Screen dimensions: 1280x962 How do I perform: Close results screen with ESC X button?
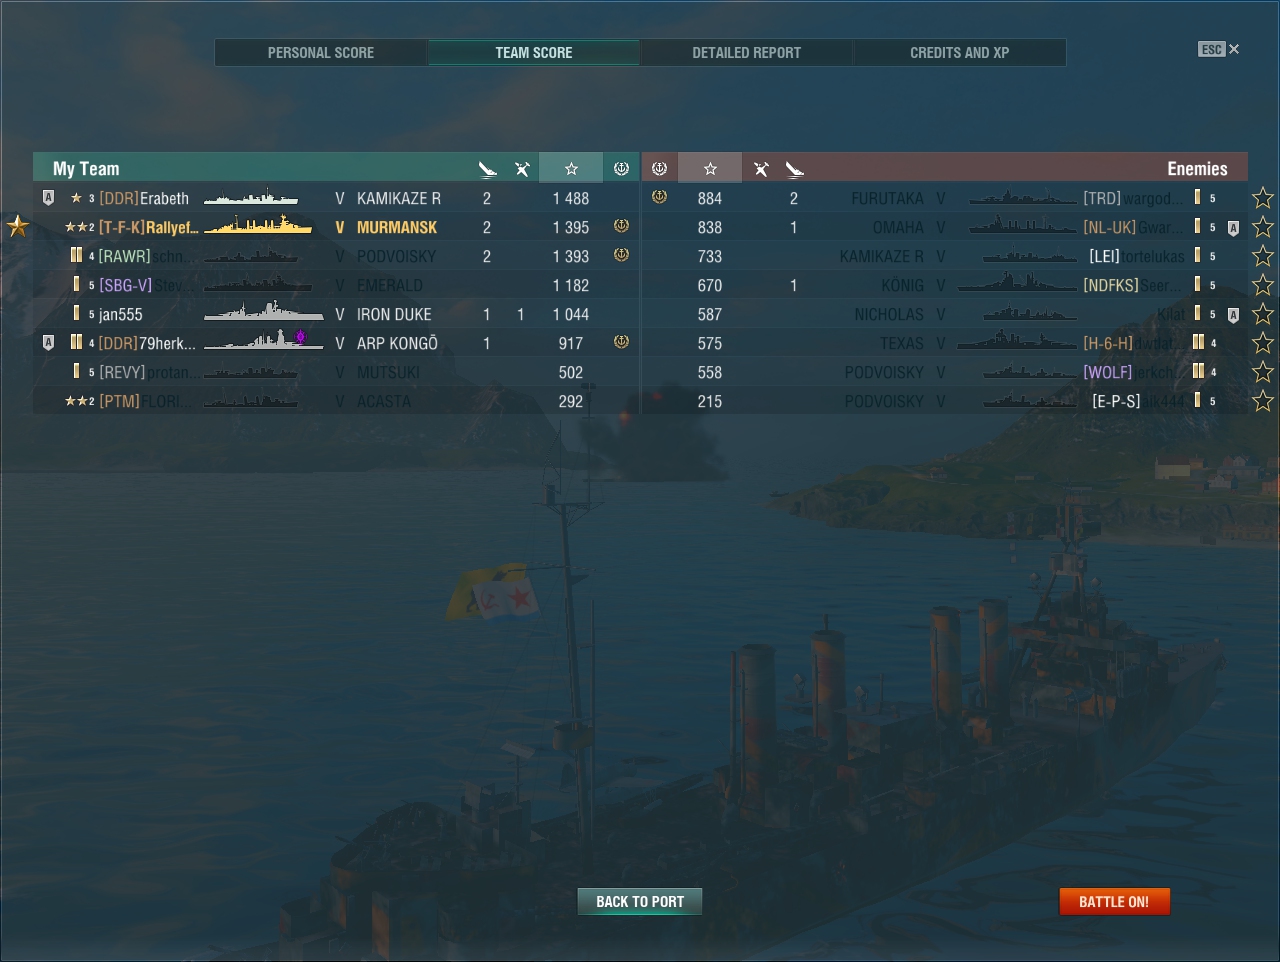point(1219,49)
